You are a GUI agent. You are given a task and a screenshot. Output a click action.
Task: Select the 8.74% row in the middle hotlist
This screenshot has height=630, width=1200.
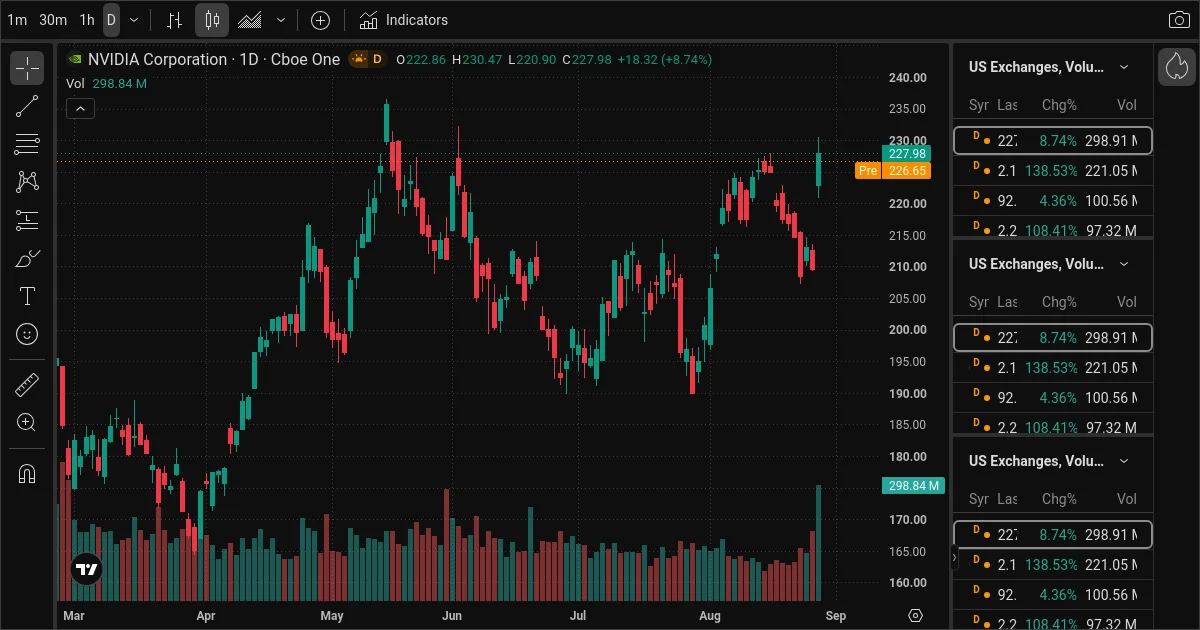point(1053,338)
